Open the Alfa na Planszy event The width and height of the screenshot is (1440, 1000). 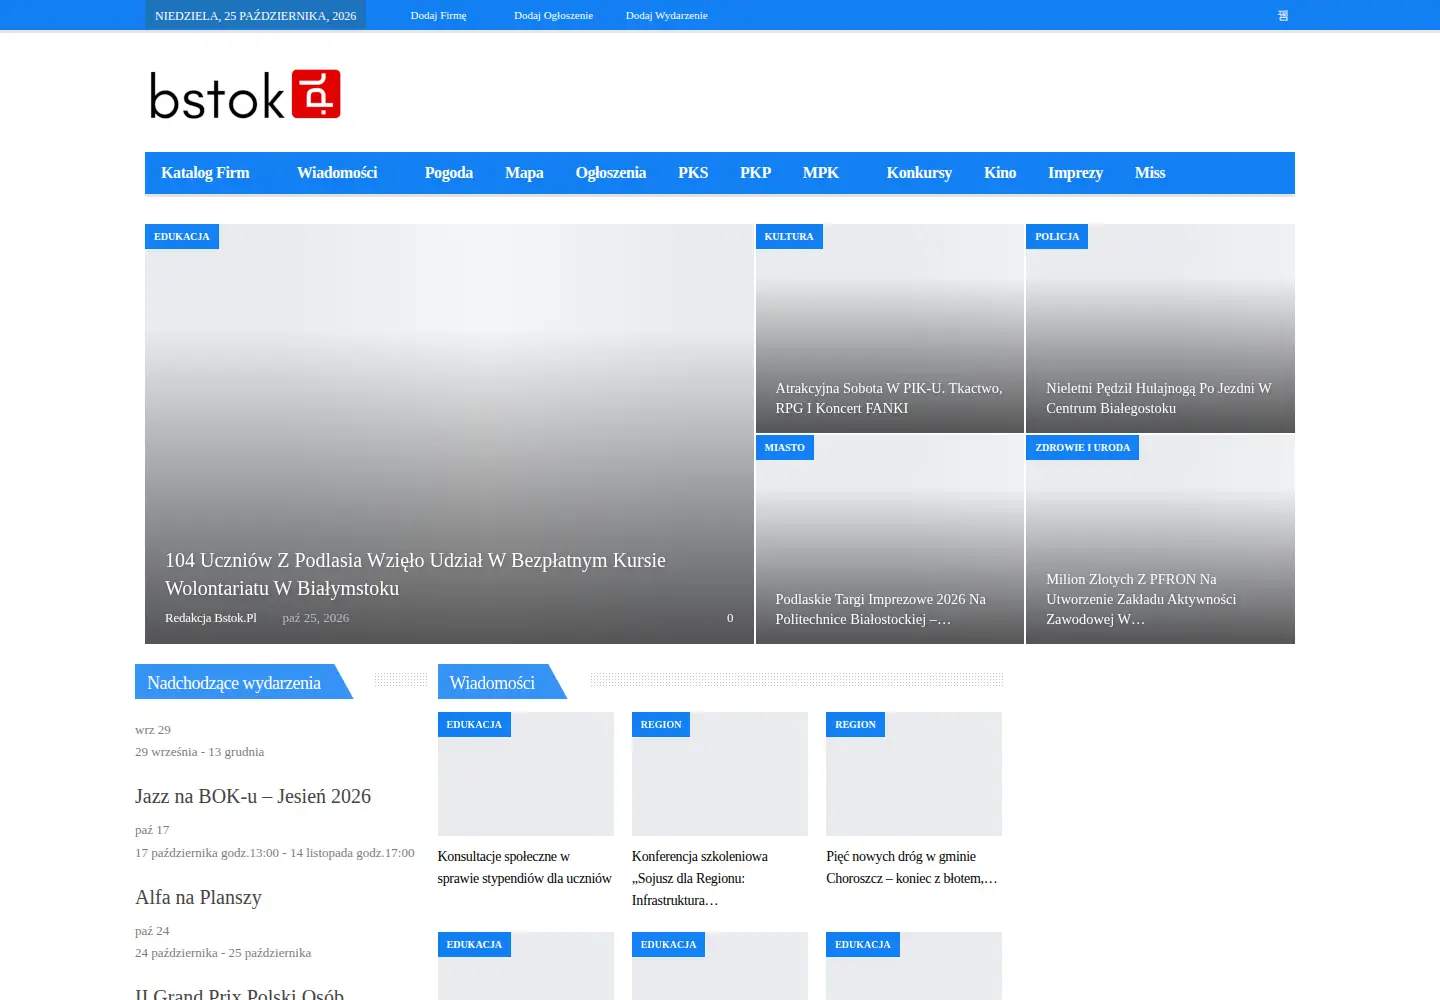[198, 897]
